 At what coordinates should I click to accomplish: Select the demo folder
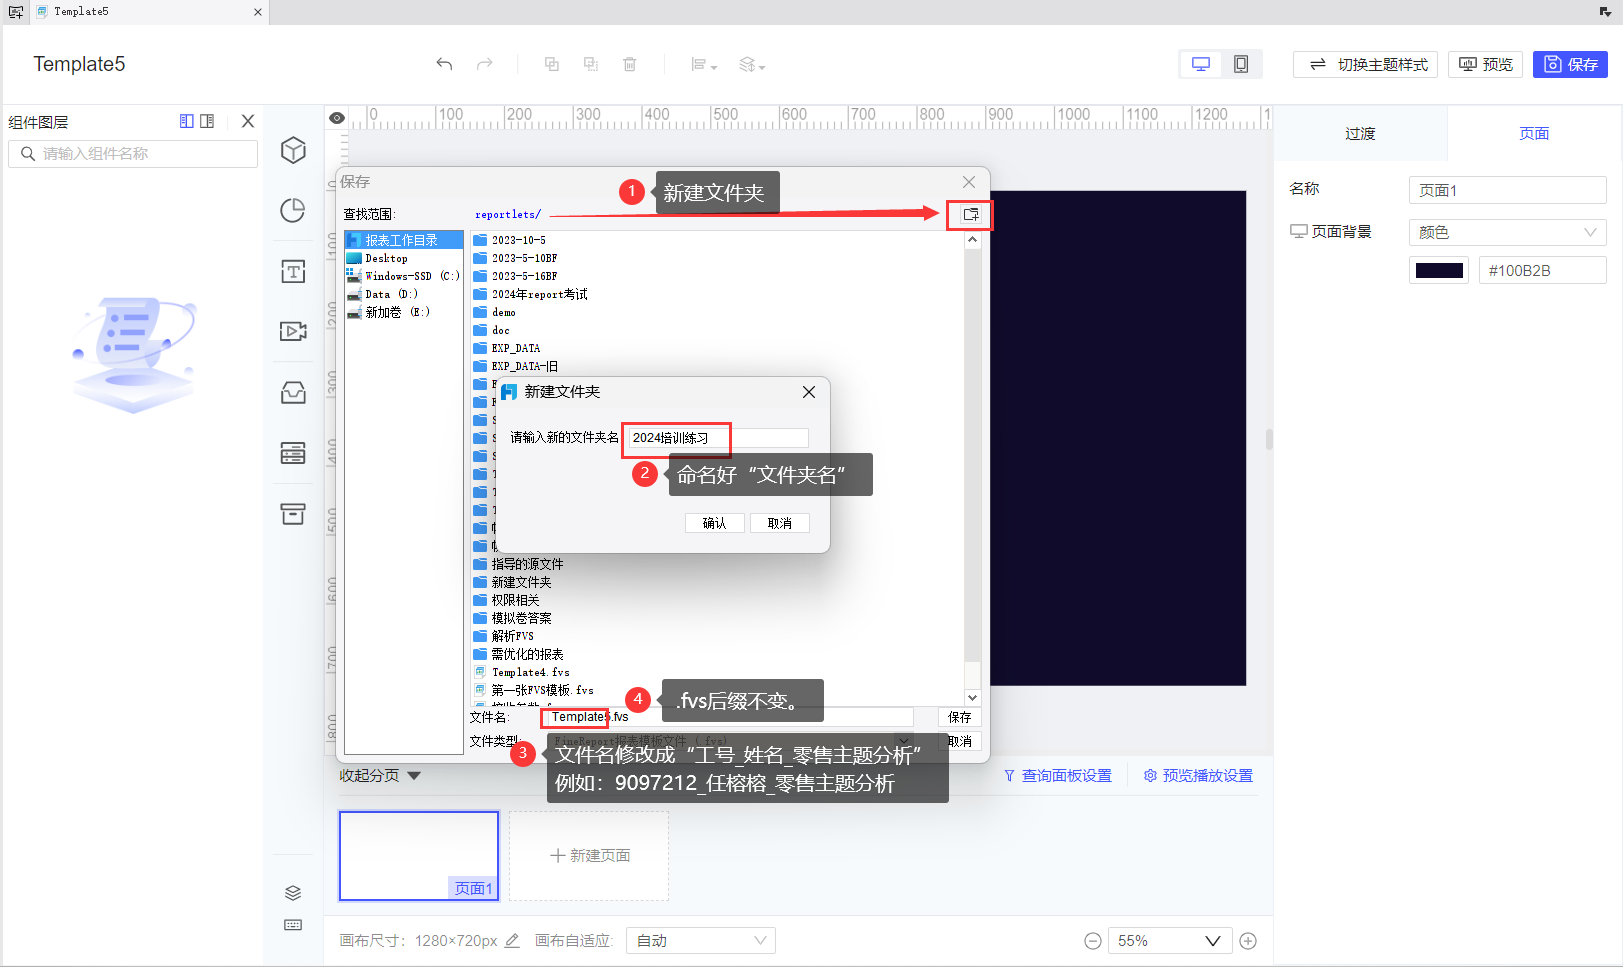point(495,312)
